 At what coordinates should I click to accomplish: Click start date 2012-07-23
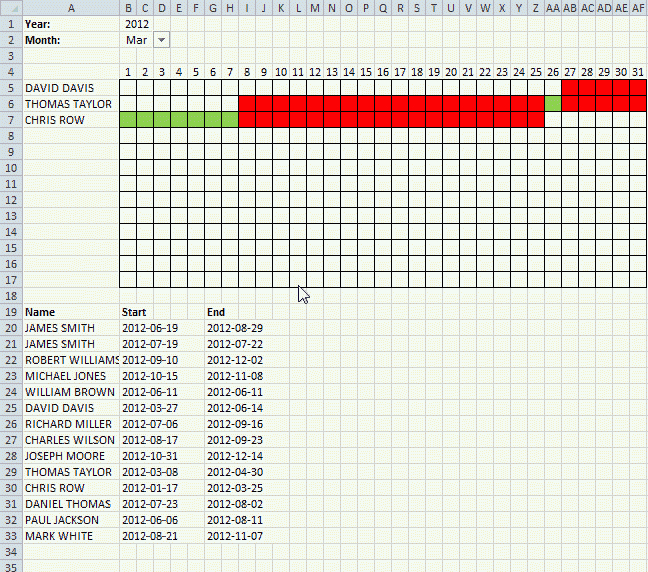point(150,504)
